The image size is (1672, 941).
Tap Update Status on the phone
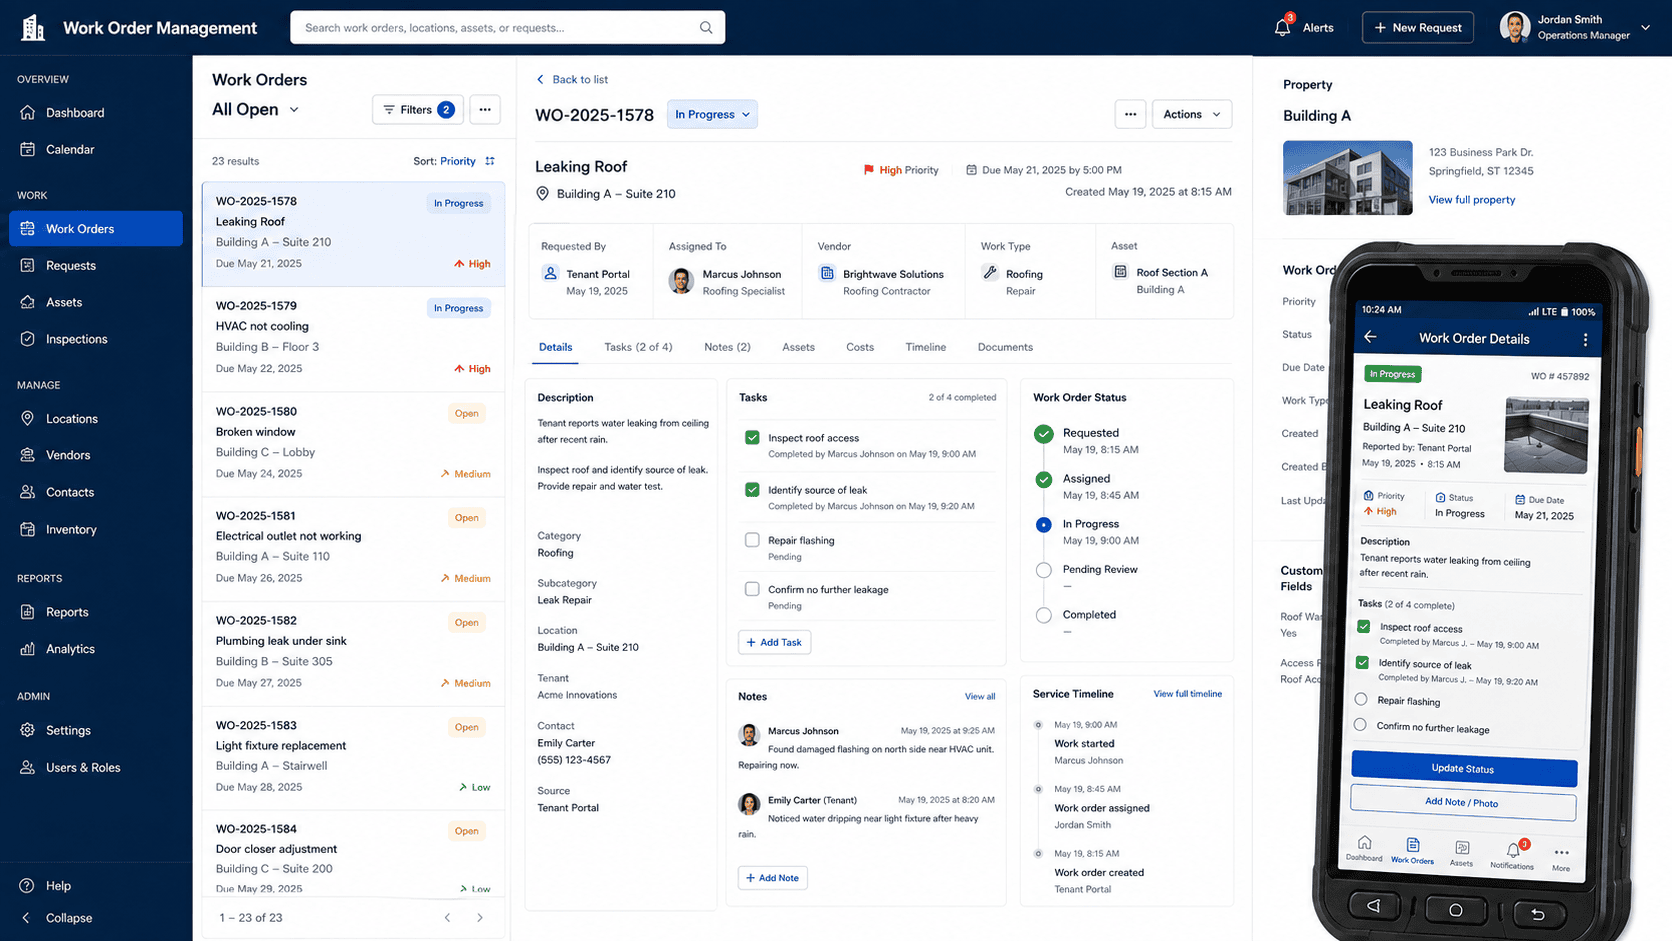pyautogui.click(x=1463, y=769)
